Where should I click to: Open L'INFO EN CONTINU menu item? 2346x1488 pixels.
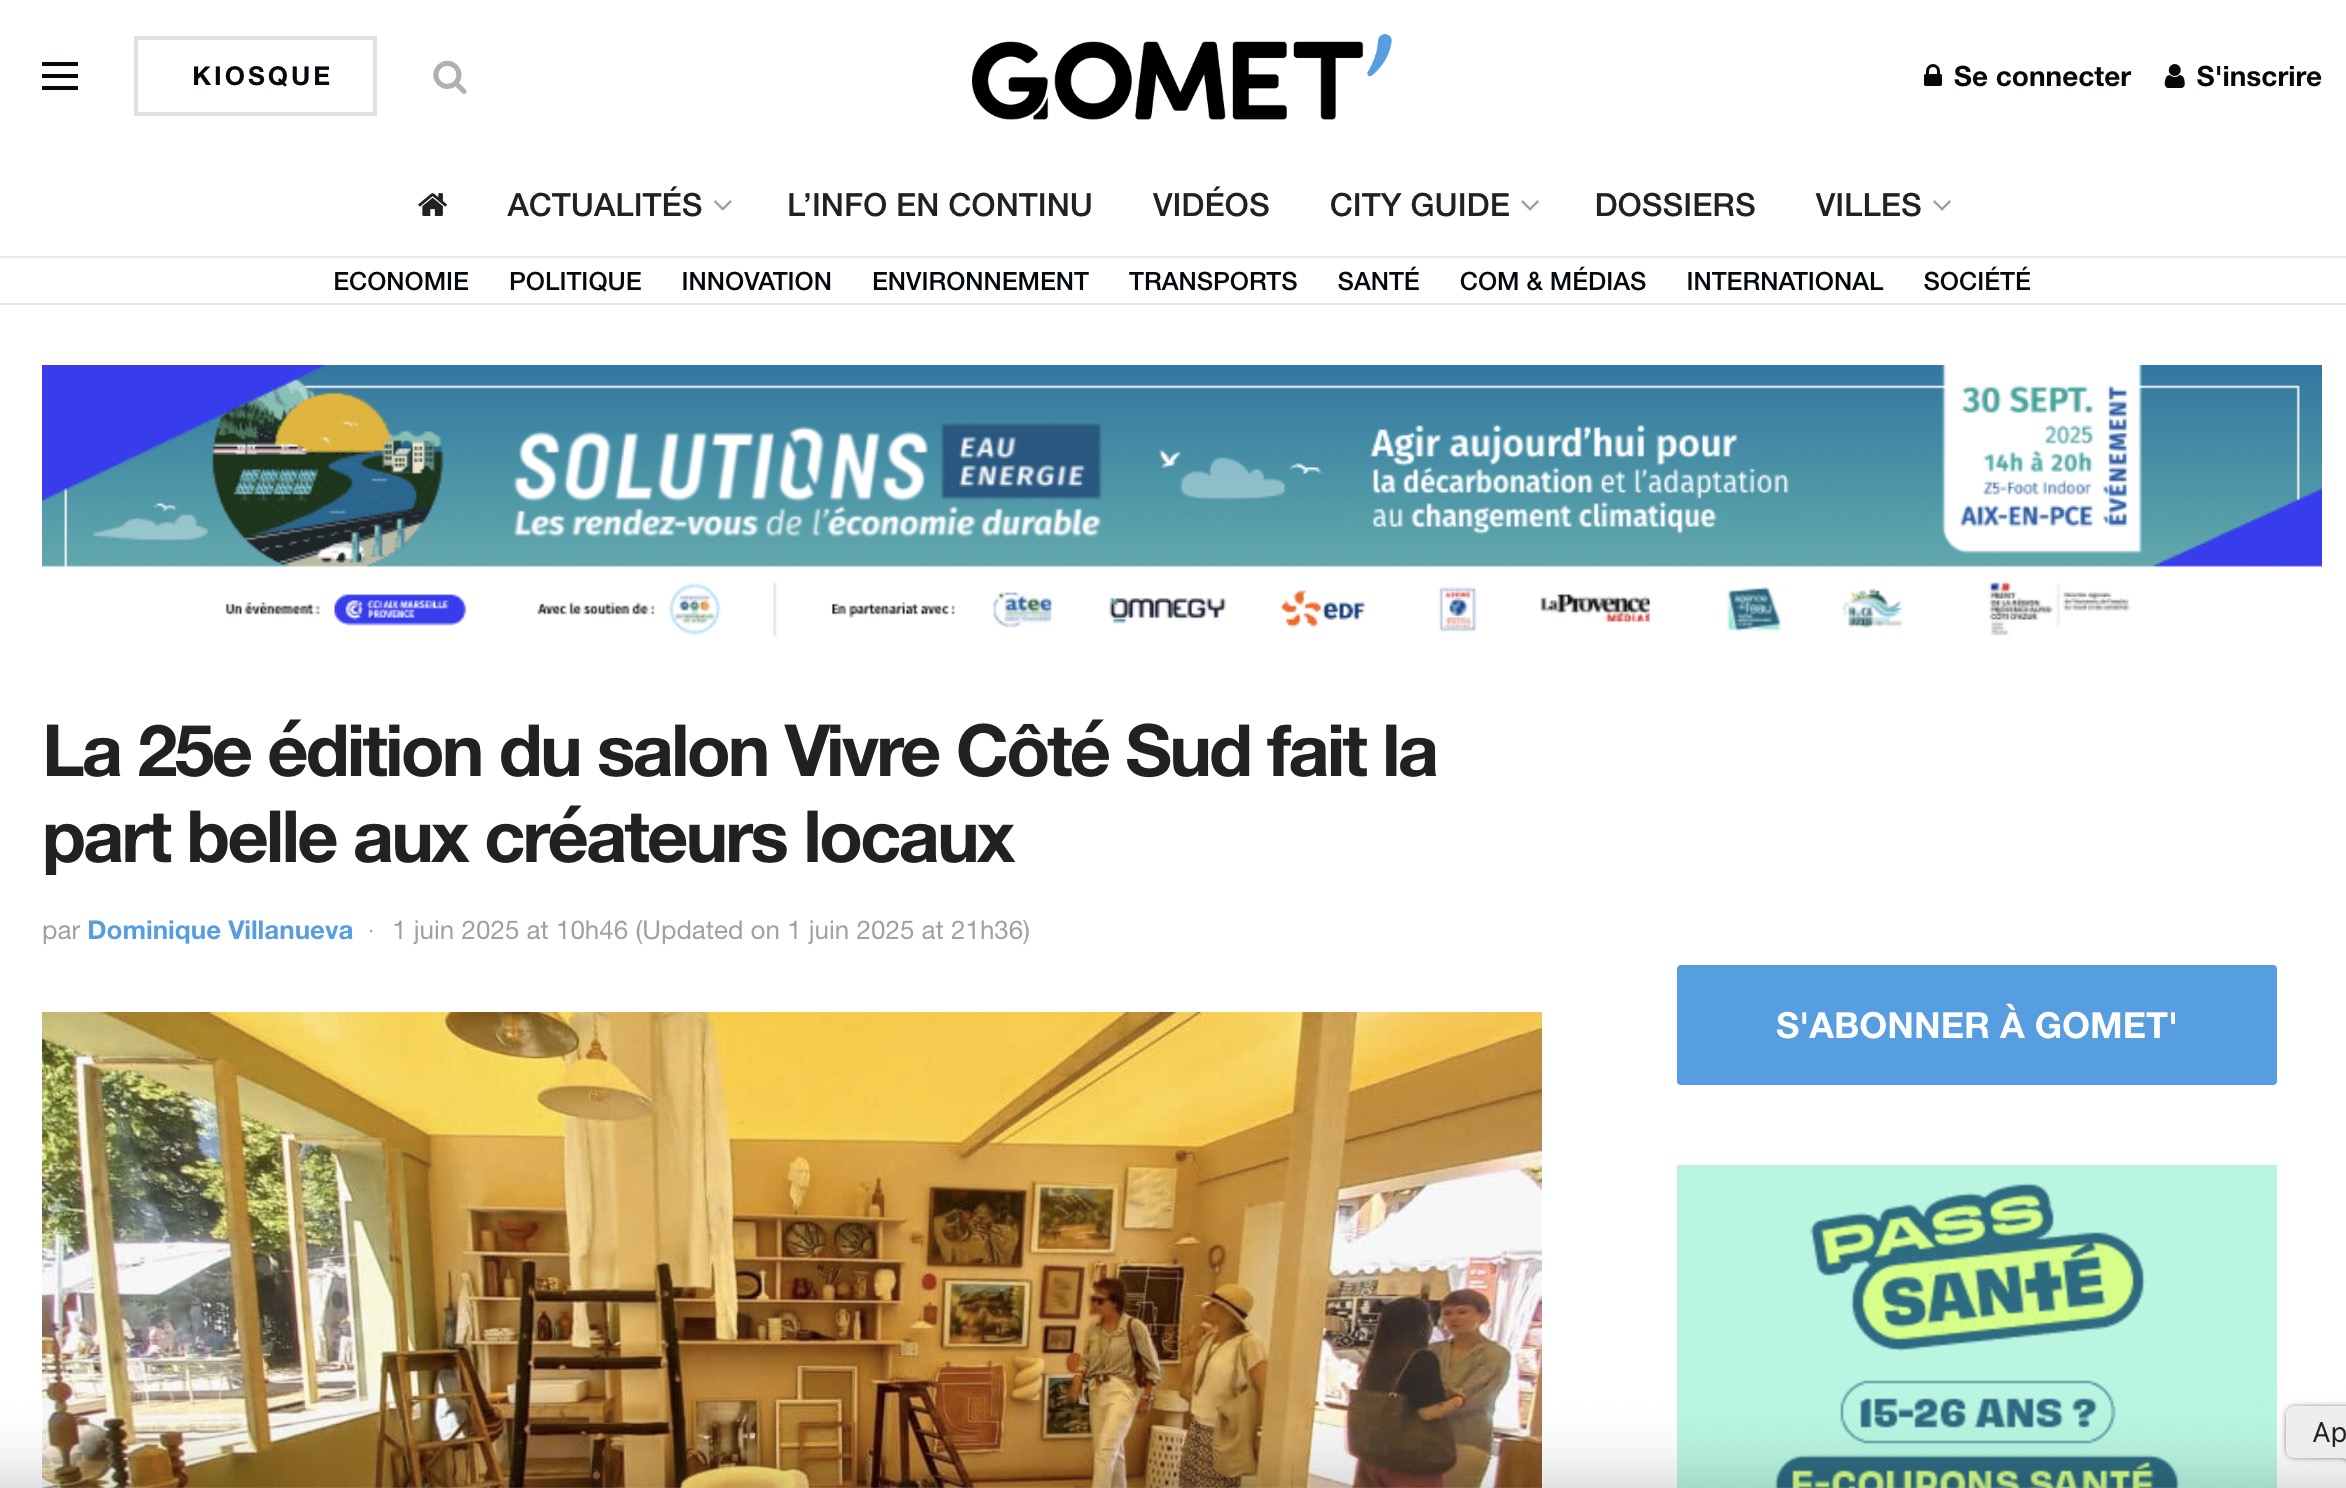[x=939, y=205]
